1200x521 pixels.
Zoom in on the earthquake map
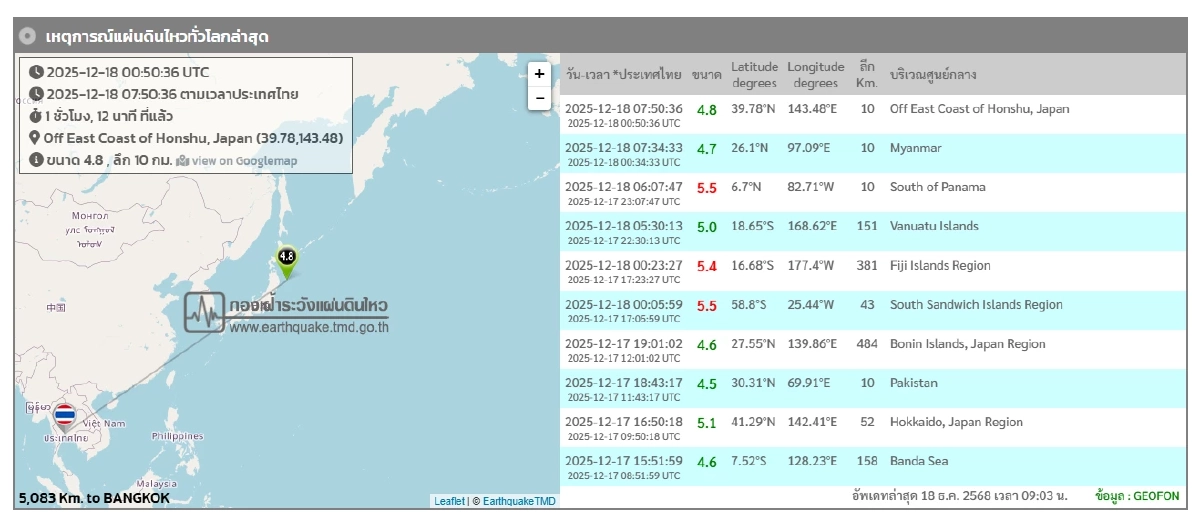click(x=539, y=74)
